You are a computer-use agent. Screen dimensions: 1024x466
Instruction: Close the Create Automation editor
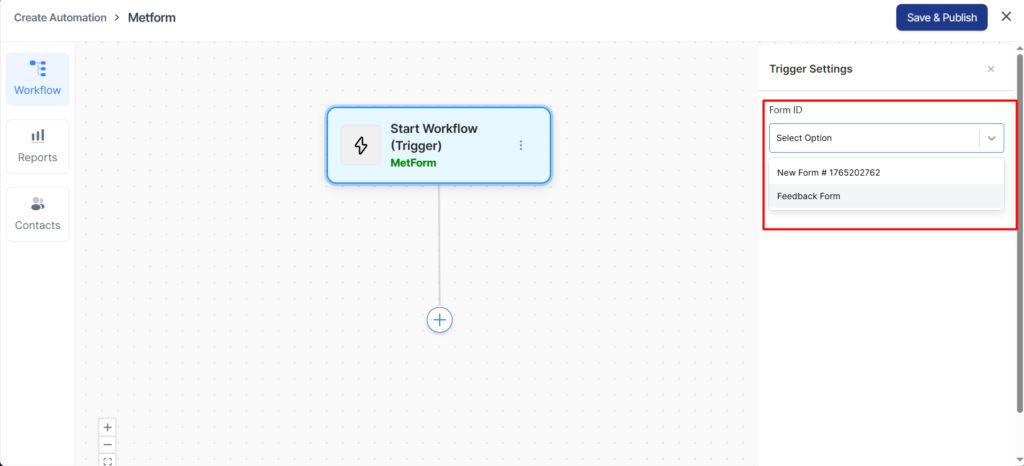coord(1006,17)
